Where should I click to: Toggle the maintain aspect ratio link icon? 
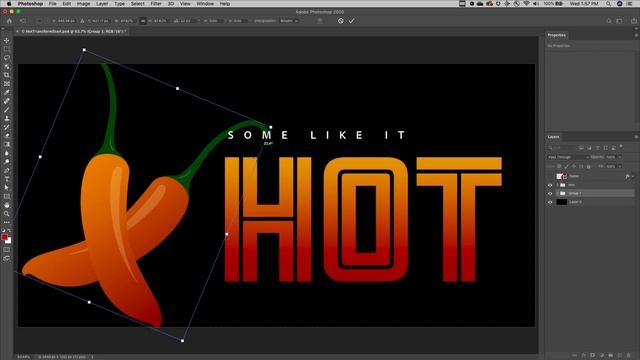coord(143,21)
